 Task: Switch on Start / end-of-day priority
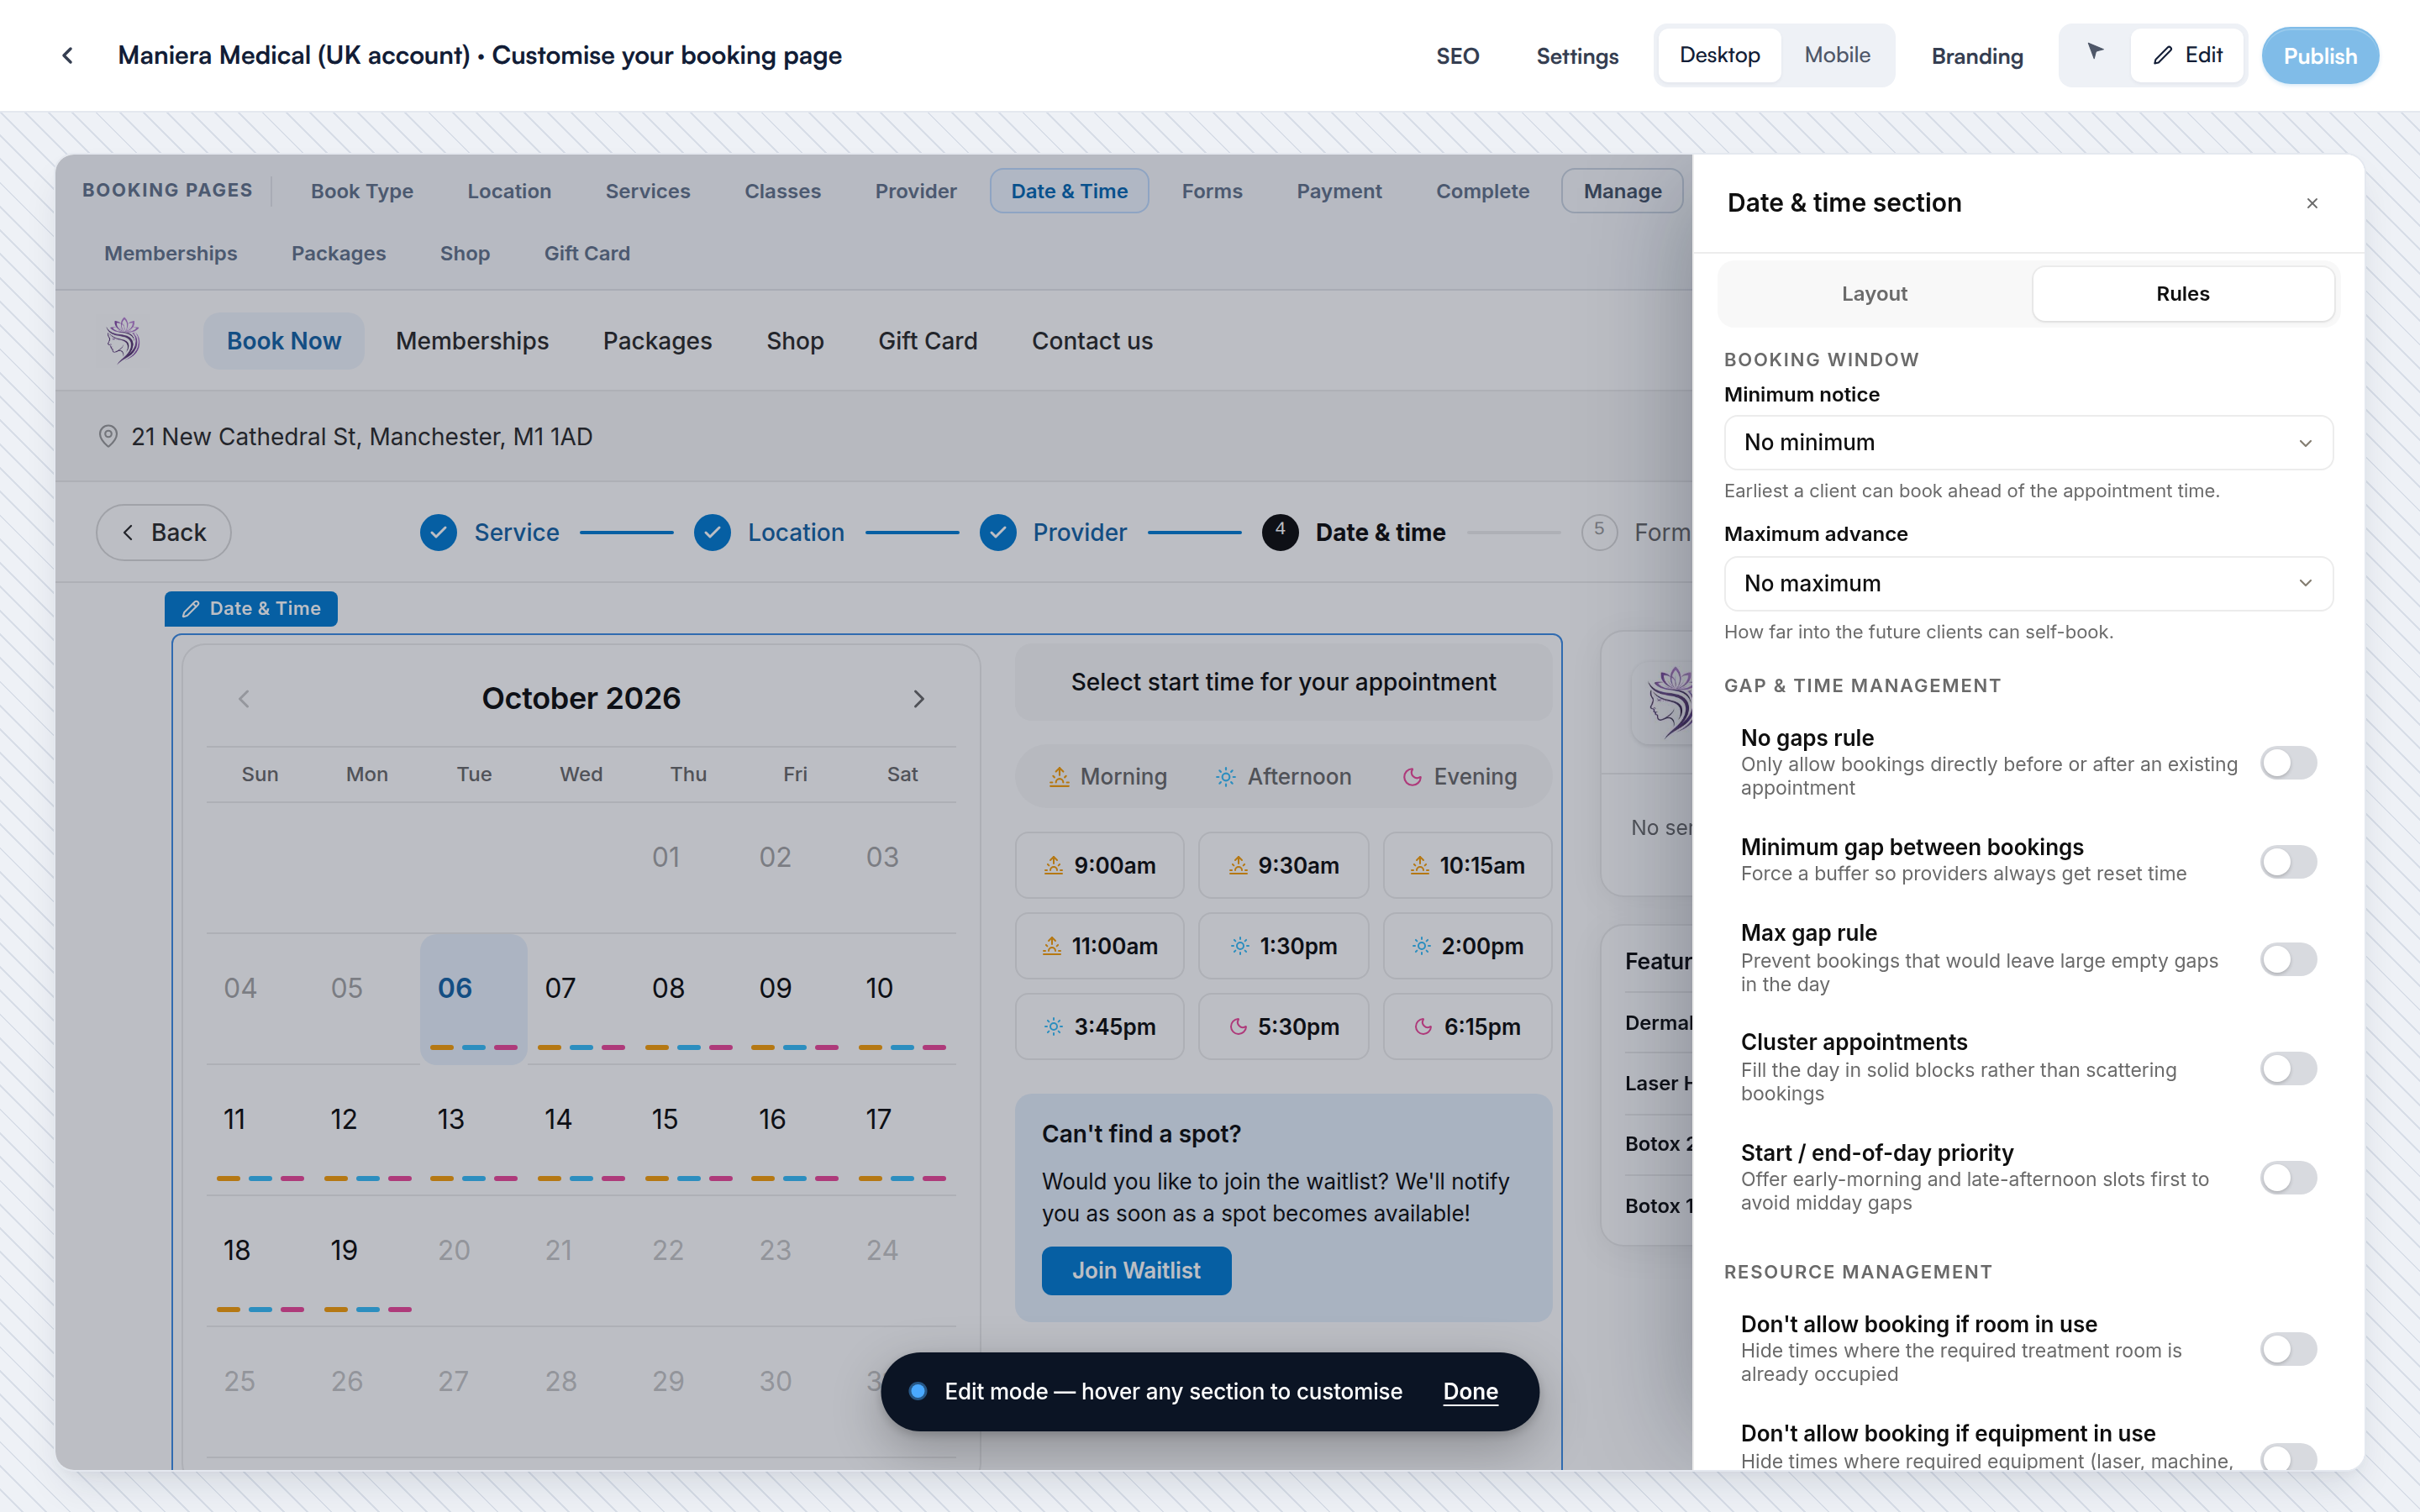2288,1177
